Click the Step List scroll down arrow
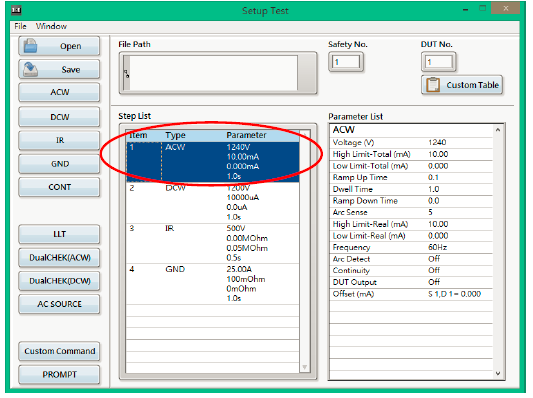The image size is (533, 398). tap(305, 367)
